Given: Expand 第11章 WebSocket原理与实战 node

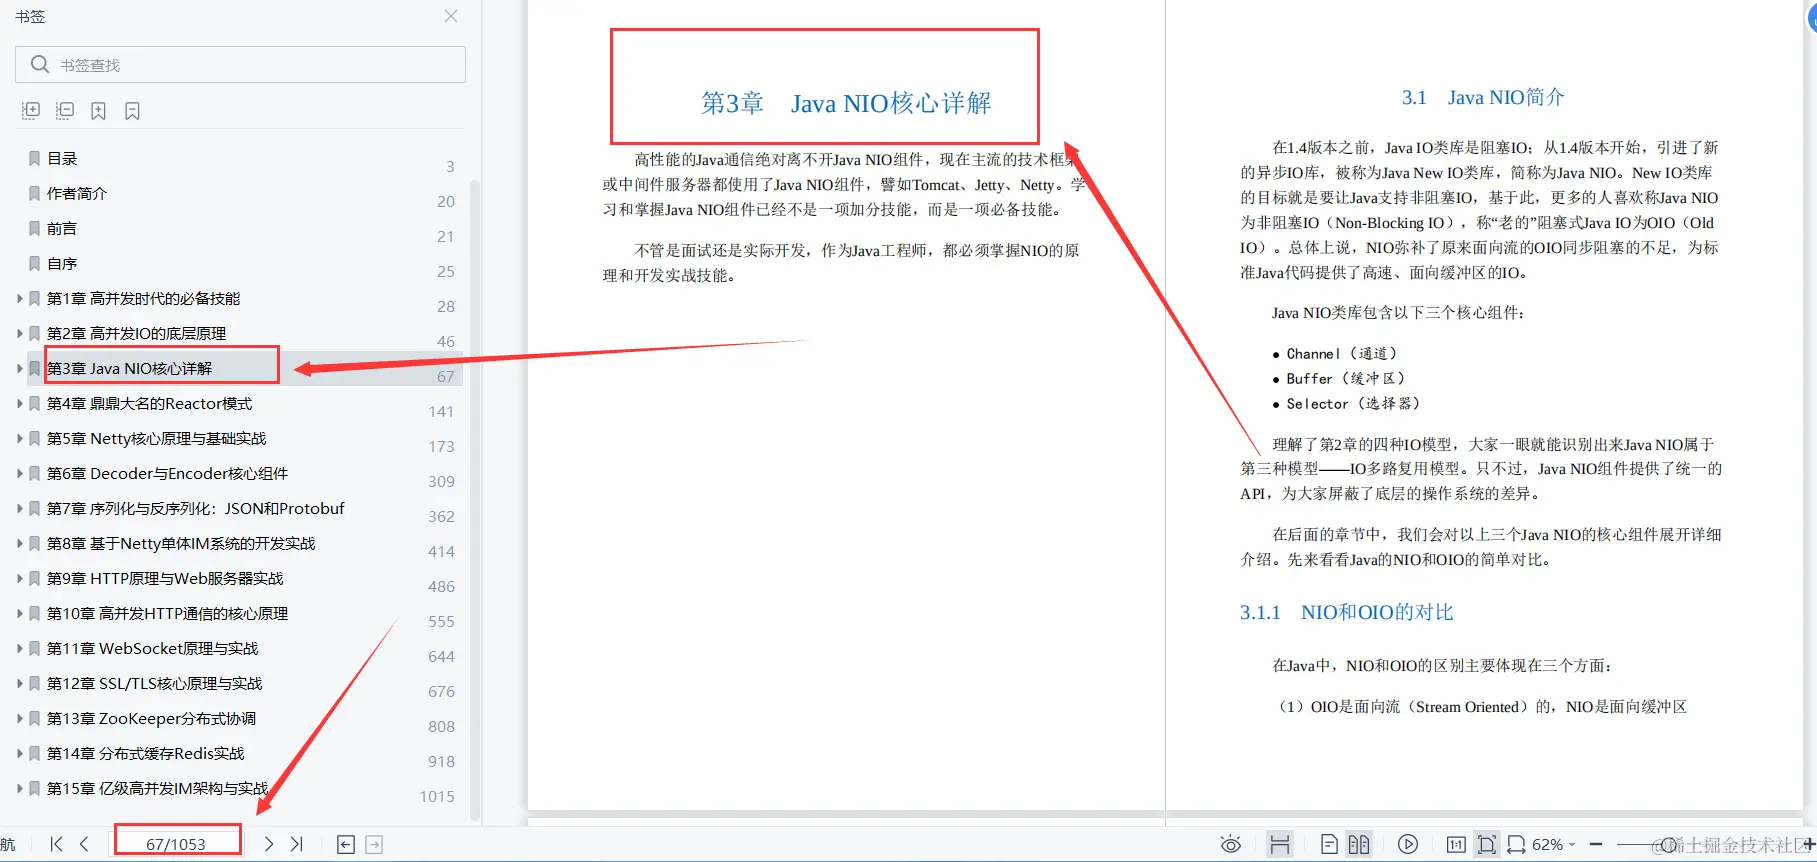Looking at the screenshot, I should 19,648.
